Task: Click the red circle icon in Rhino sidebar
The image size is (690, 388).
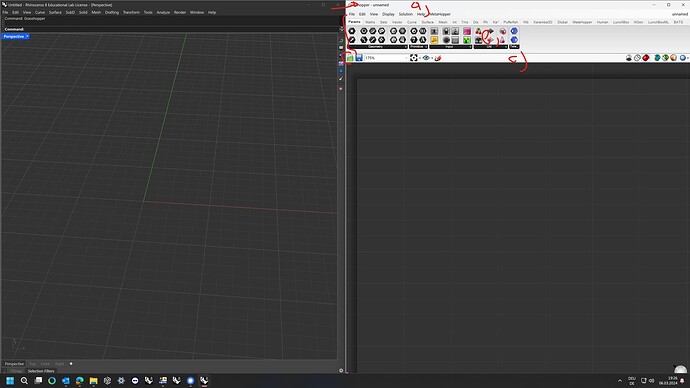Action: coord(341,88)
